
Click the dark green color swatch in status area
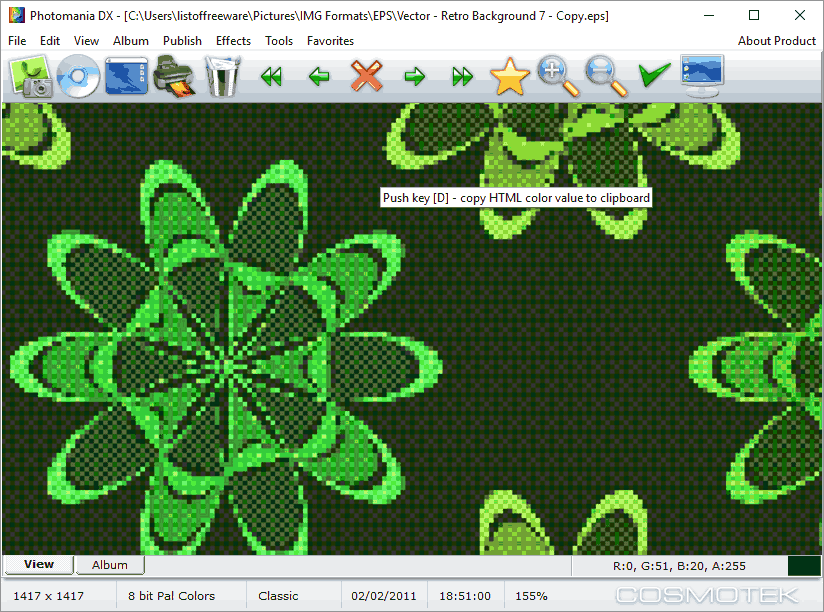[804, 566]
